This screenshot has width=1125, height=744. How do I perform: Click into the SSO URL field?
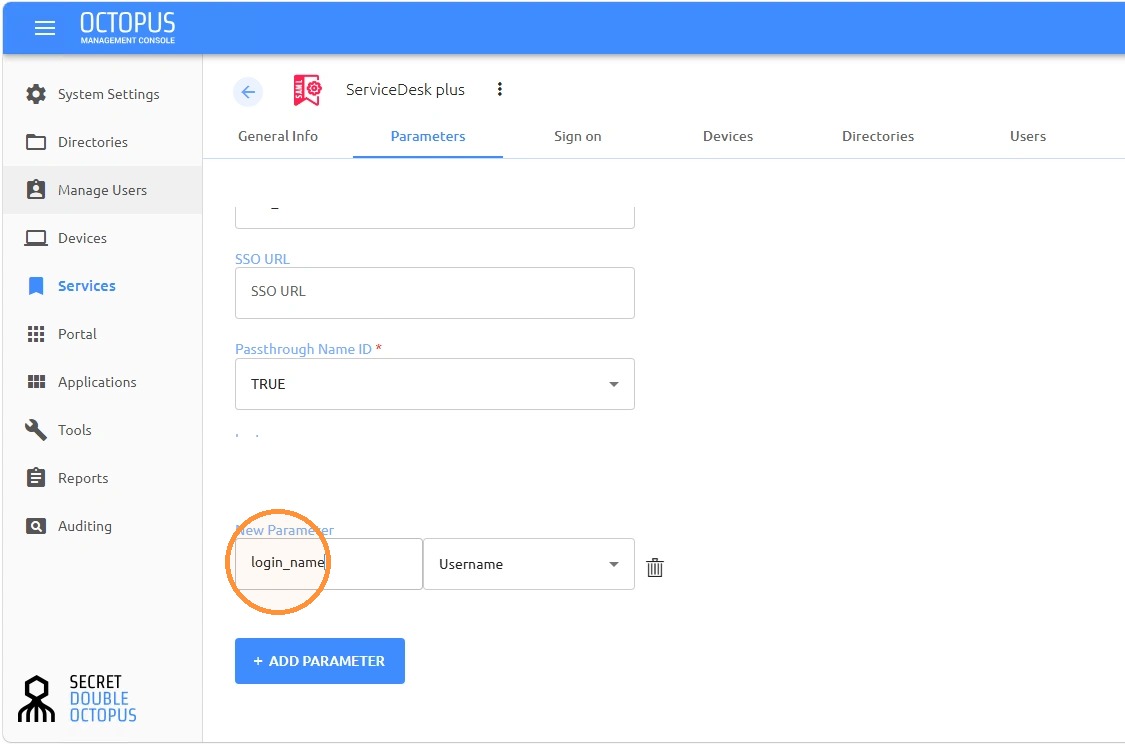pyautogui.click(x=435, y=293)
